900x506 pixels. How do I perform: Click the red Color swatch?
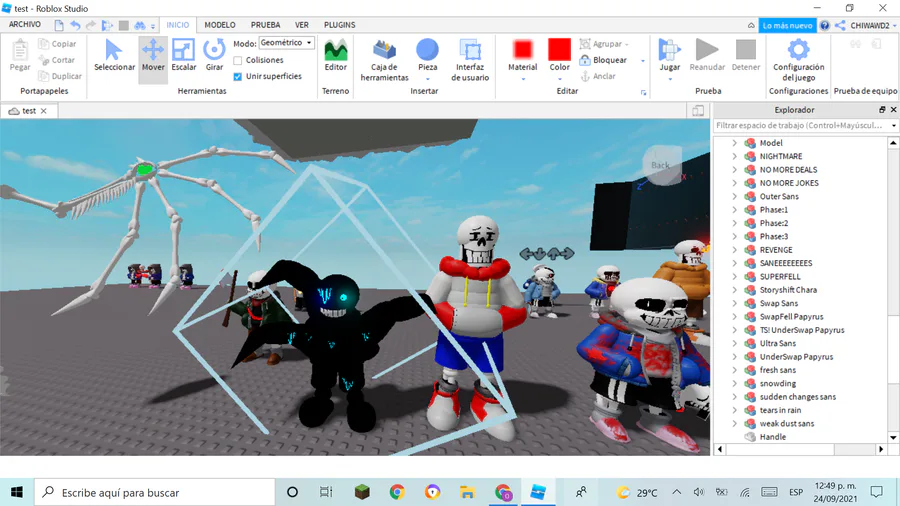pyautogui.click(x=560, y=50)
